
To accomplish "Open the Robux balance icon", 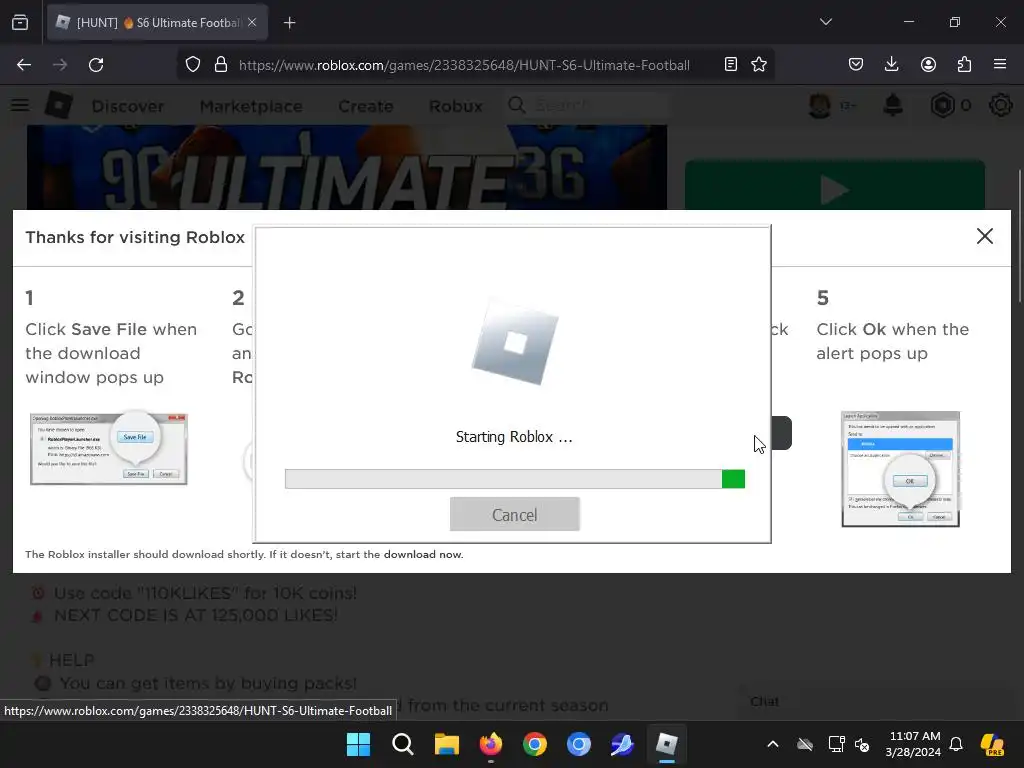I will [942, 105].
